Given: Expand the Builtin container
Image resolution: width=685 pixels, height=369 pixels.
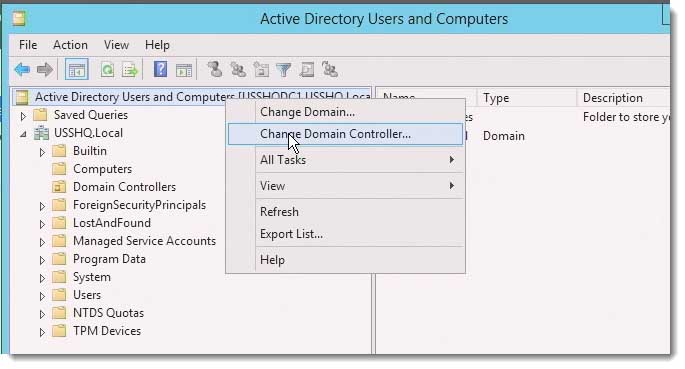Looking at the screenshot, I should point(42,152).
